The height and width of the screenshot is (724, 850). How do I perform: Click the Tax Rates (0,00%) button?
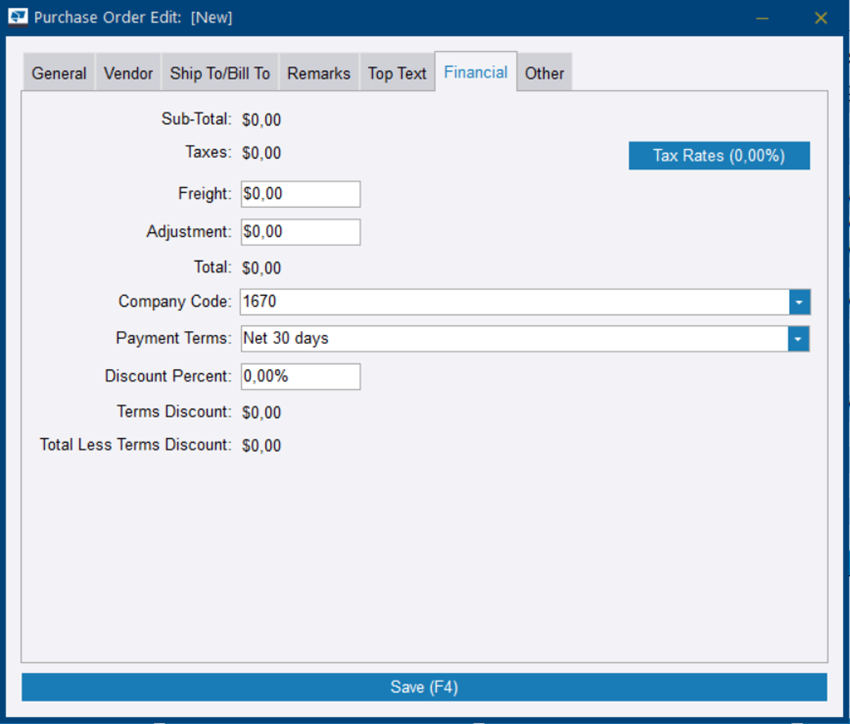click(x=719, y=156)
